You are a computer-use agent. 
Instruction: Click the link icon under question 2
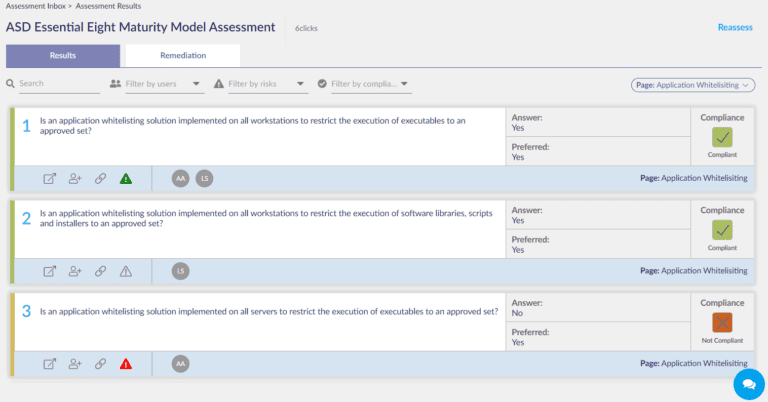[x=100, y=271]
